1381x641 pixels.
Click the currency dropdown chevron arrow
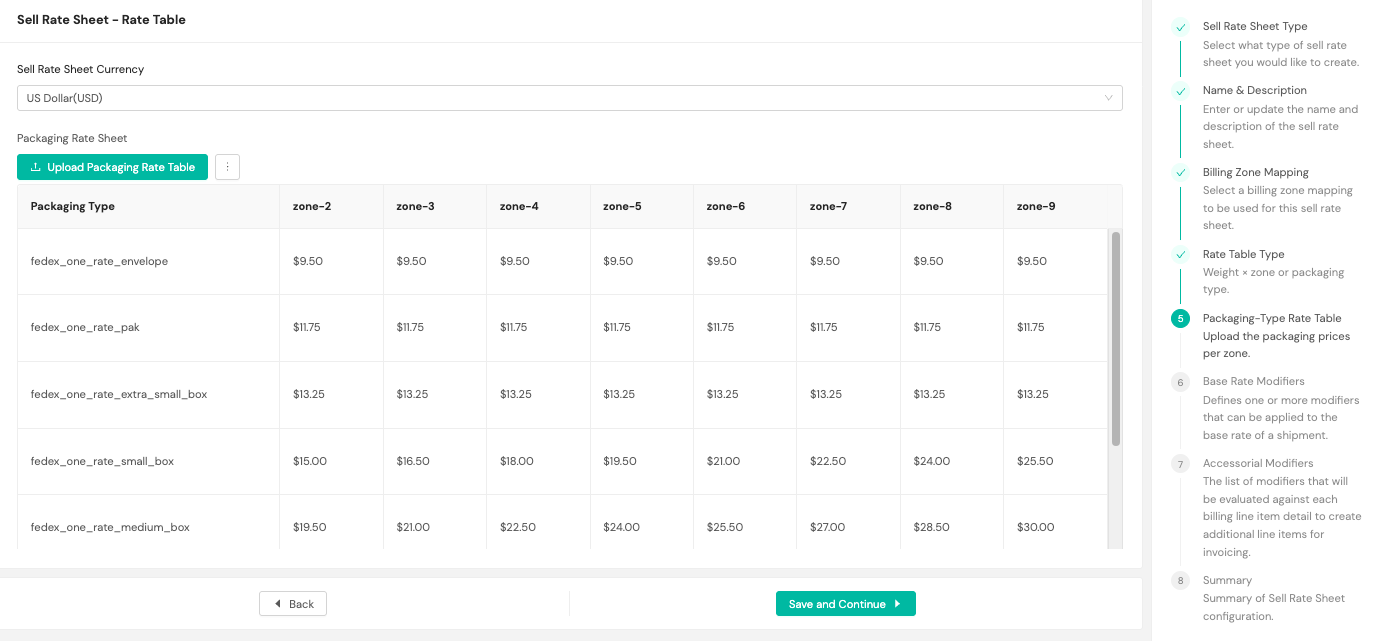1108,98
